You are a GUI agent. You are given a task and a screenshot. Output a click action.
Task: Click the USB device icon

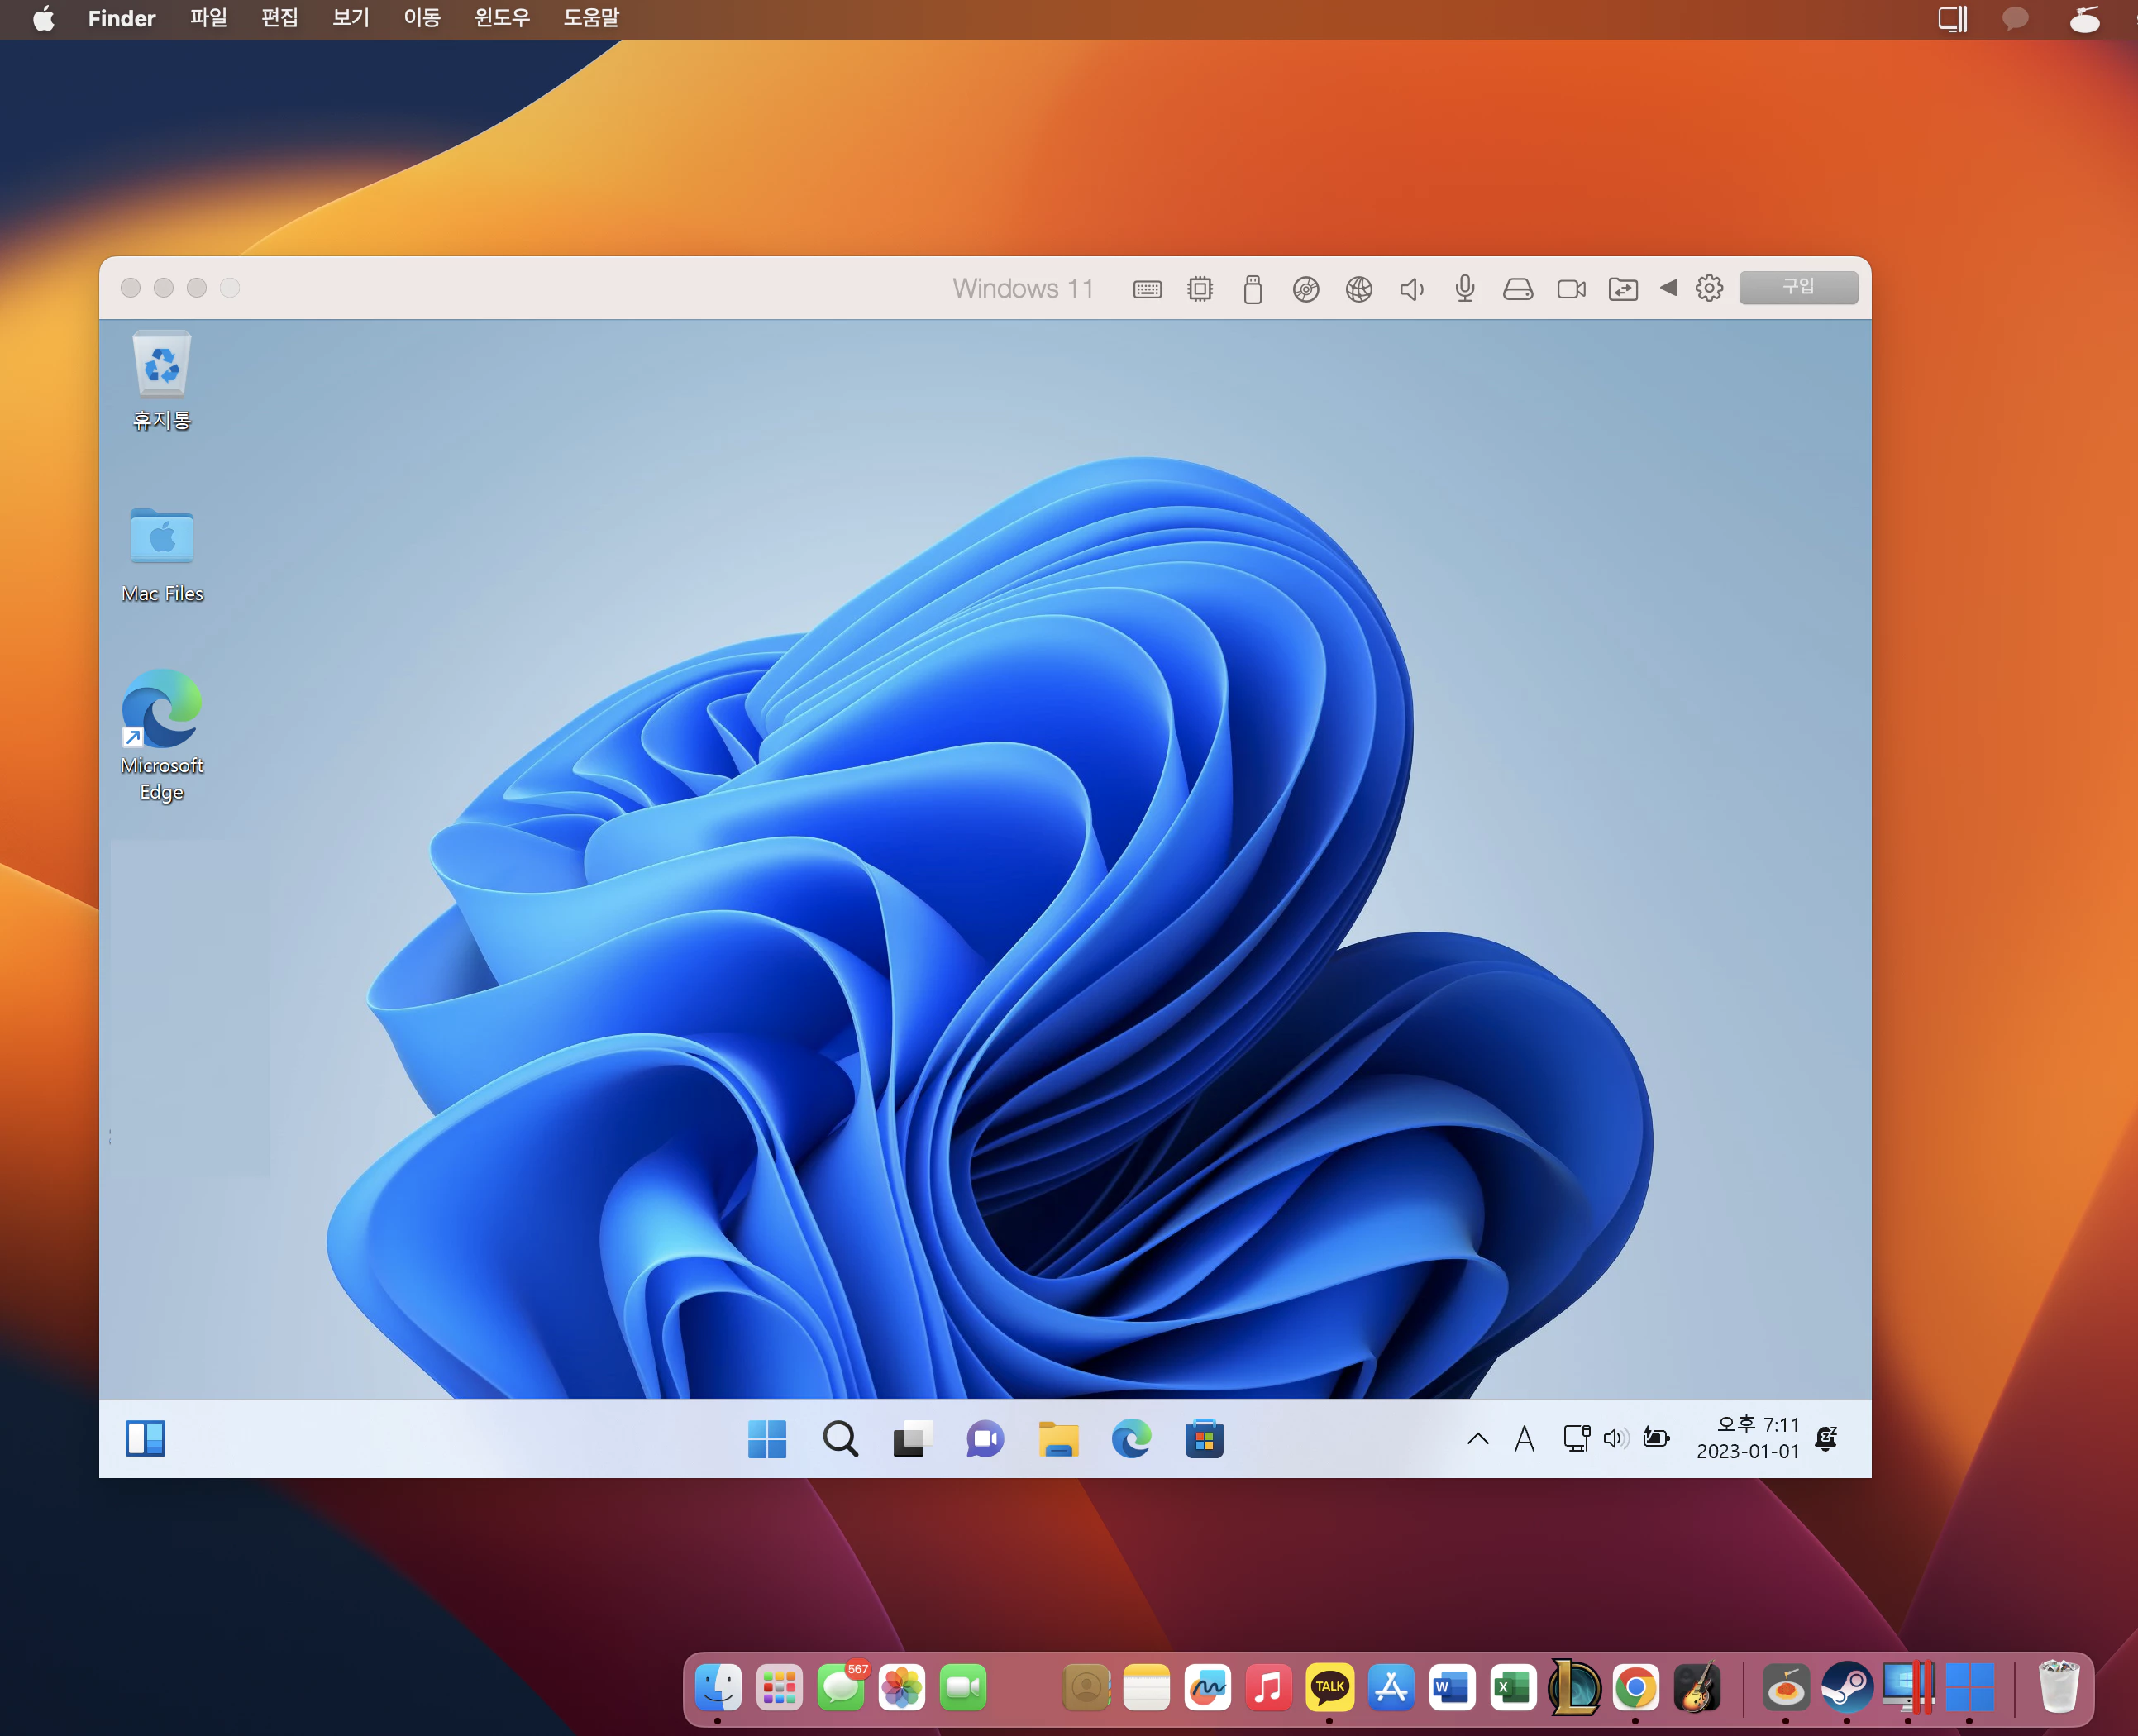[1252, 289]
